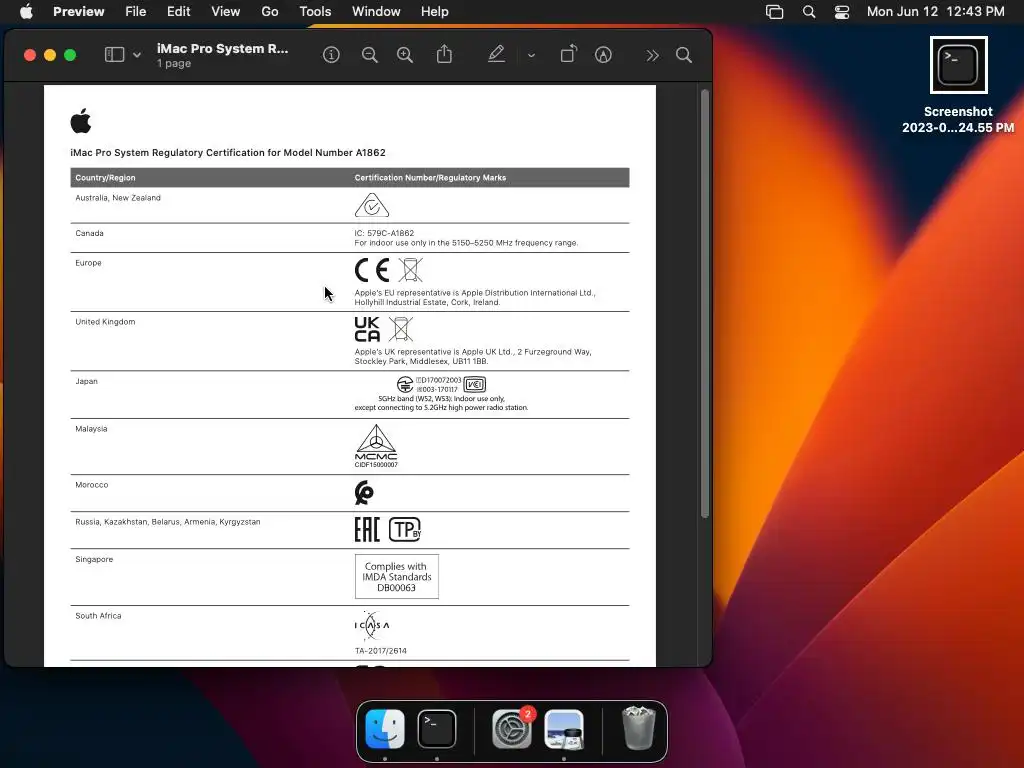Open the Window menu

coord(376,11)
